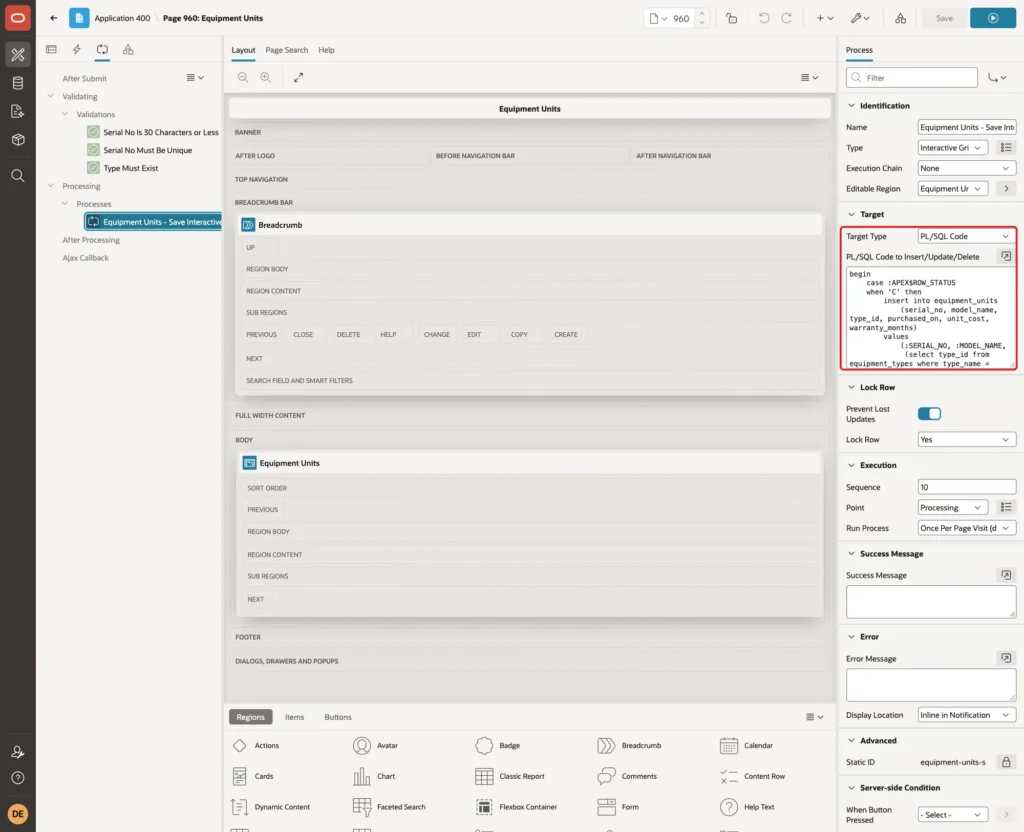Open the Run Process dropdown
This screenshot has width=1024, height=832.
(x=966, y=528)
